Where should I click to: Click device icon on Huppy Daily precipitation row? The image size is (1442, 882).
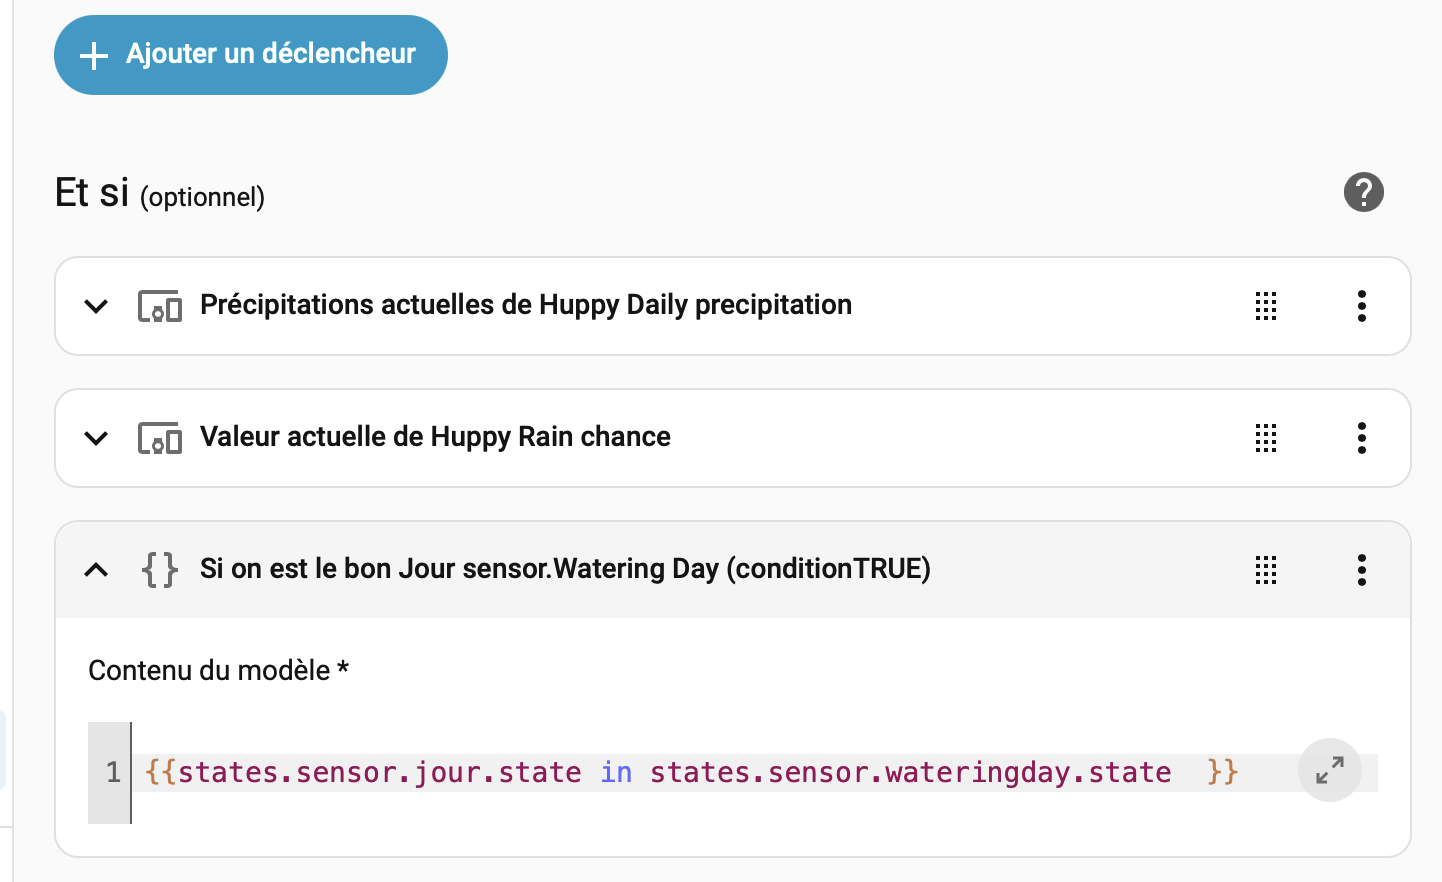[x=160, y=306]
